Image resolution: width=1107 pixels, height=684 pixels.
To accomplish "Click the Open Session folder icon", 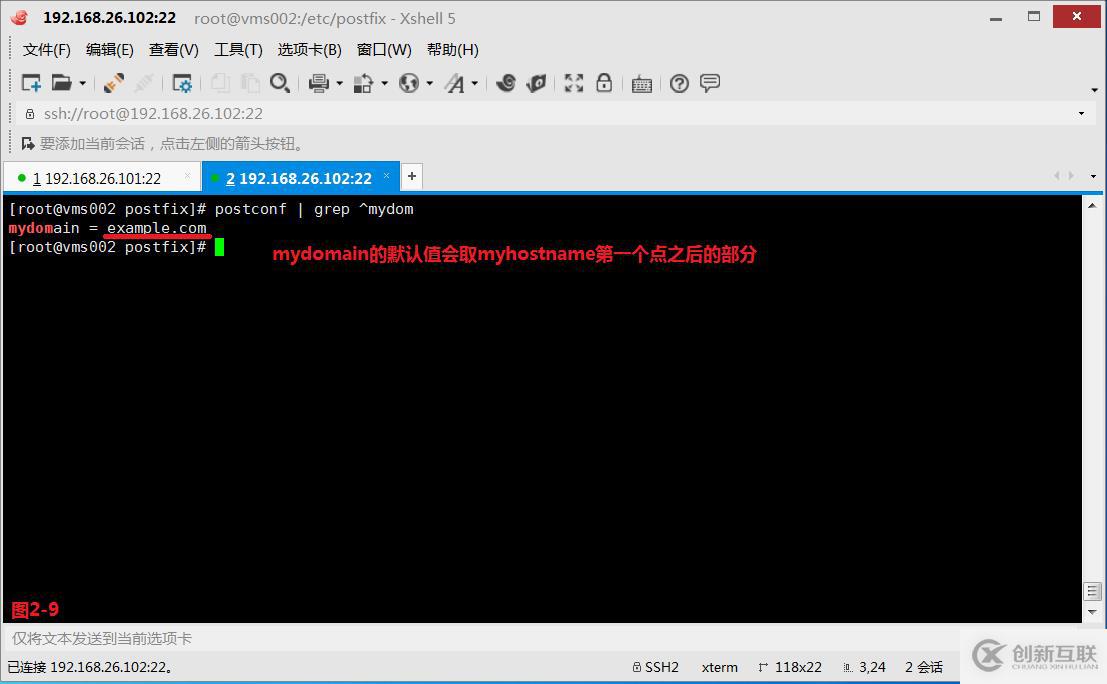I will click(x=61, y=83).
